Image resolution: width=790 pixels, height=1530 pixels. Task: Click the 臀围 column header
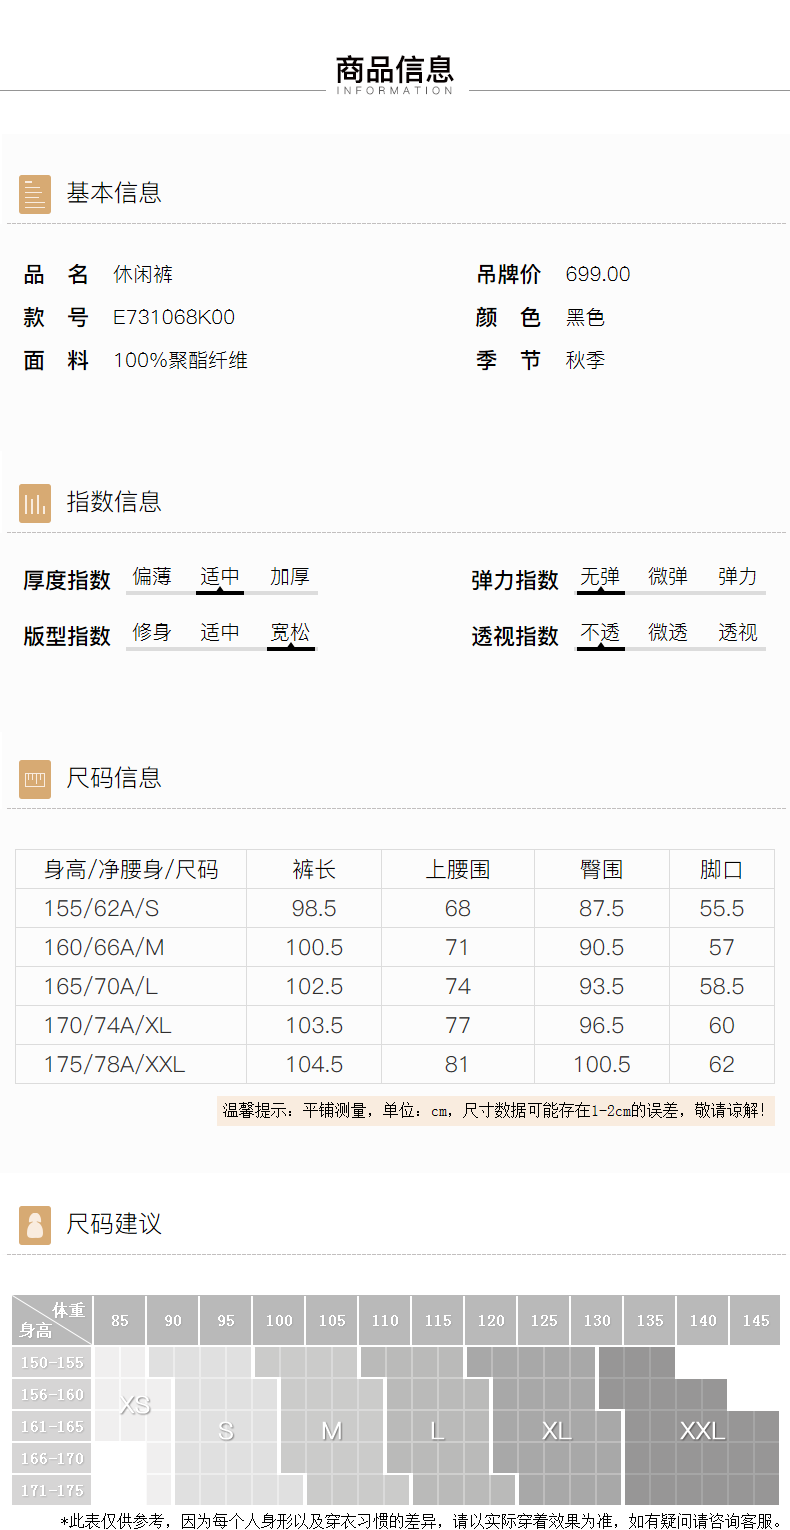(601, 870)
